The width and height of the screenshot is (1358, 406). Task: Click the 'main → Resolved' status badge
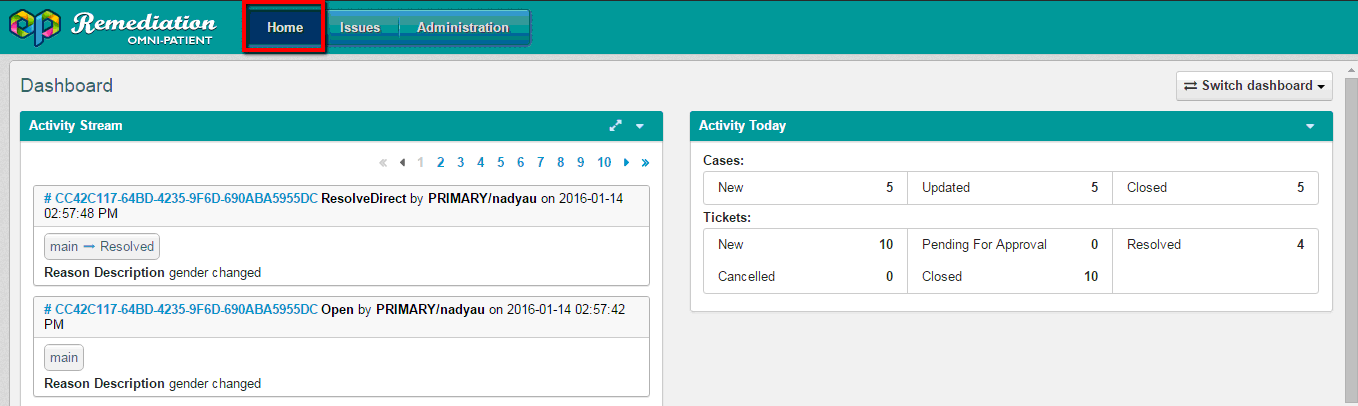tap(102, 247)
